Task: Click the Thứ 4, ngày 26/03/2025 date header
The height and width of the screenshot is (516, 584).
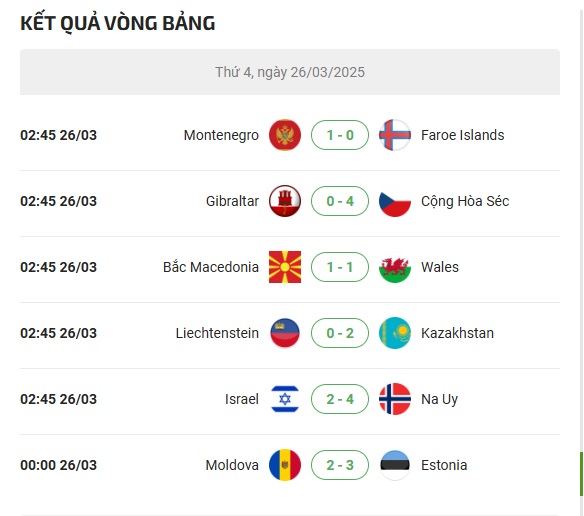Action: click(x=290, y=72)
